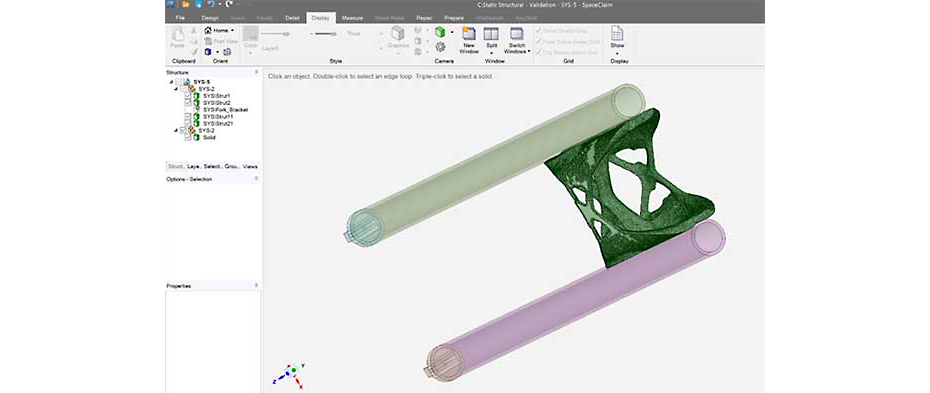
Task: Click the undo arrow in title bar
Action: tap(211, 4)
